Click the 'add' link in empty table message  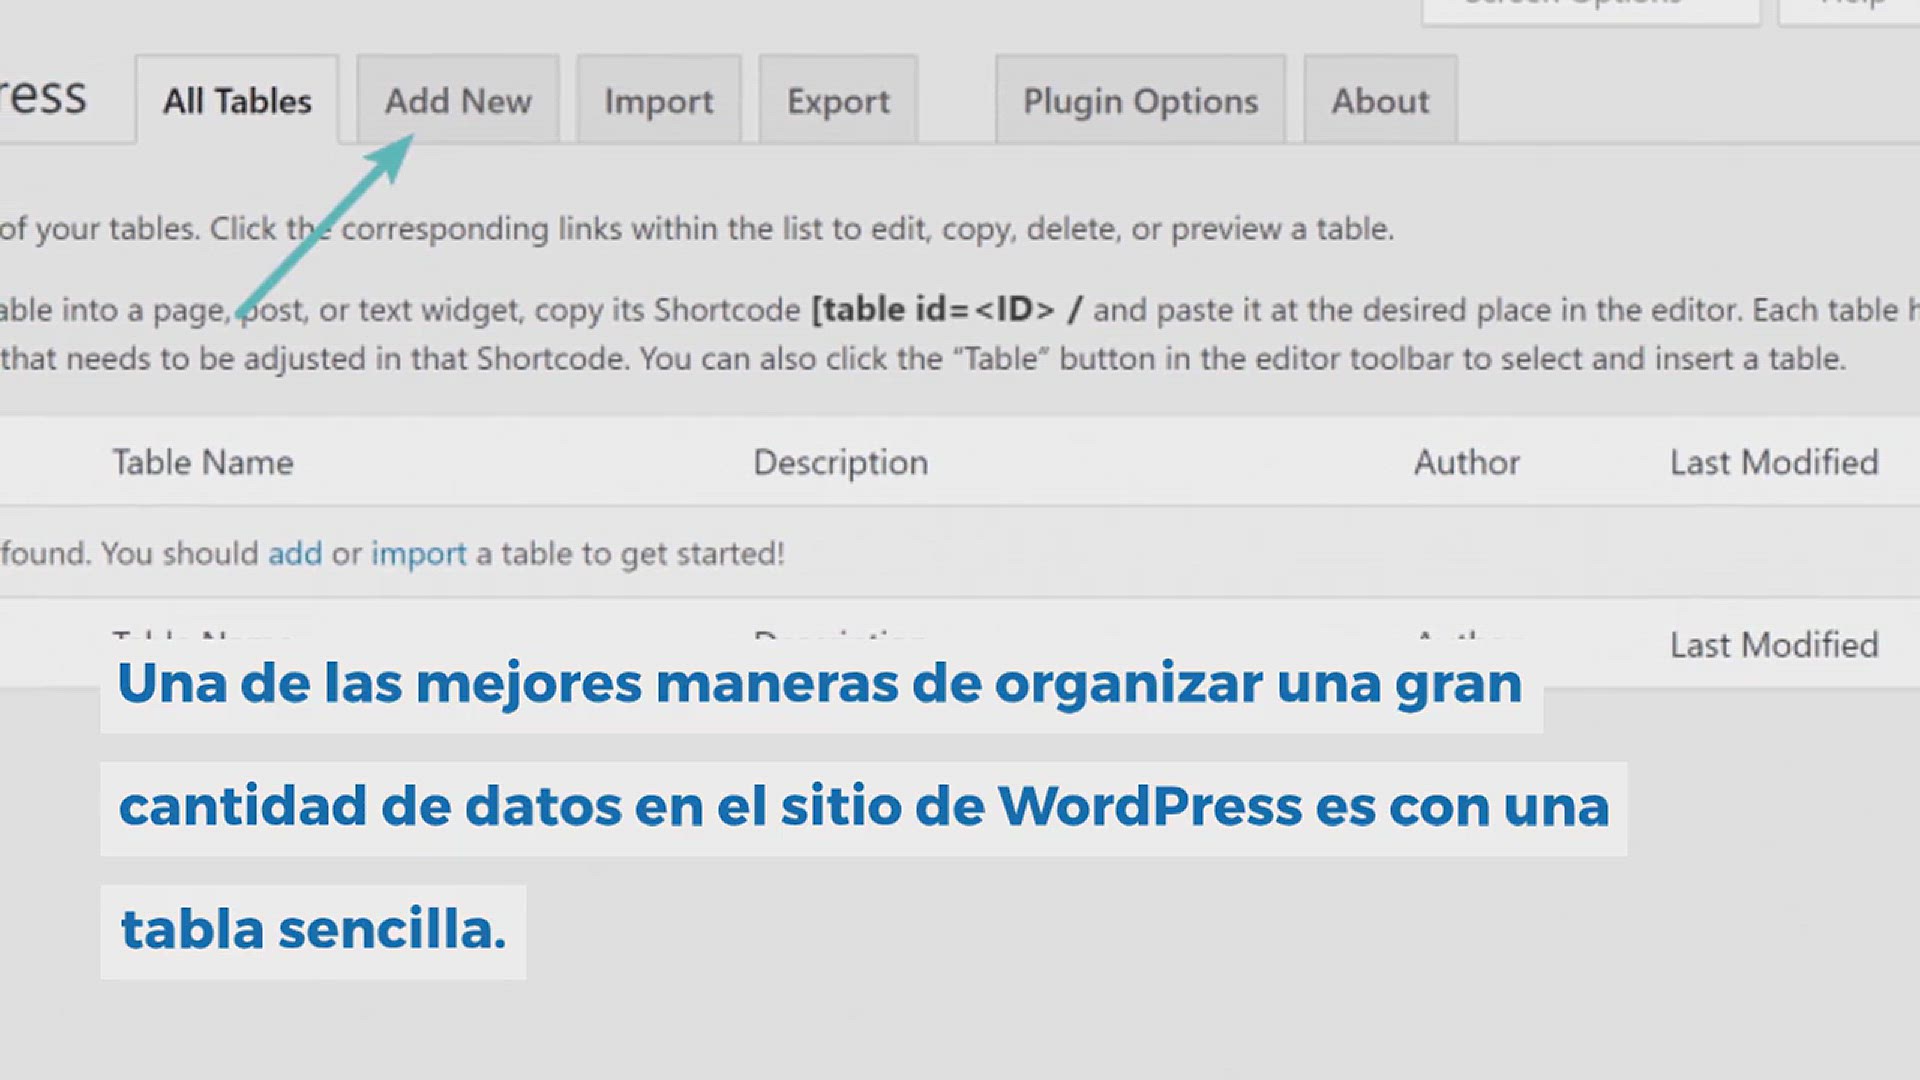(295, 553)
